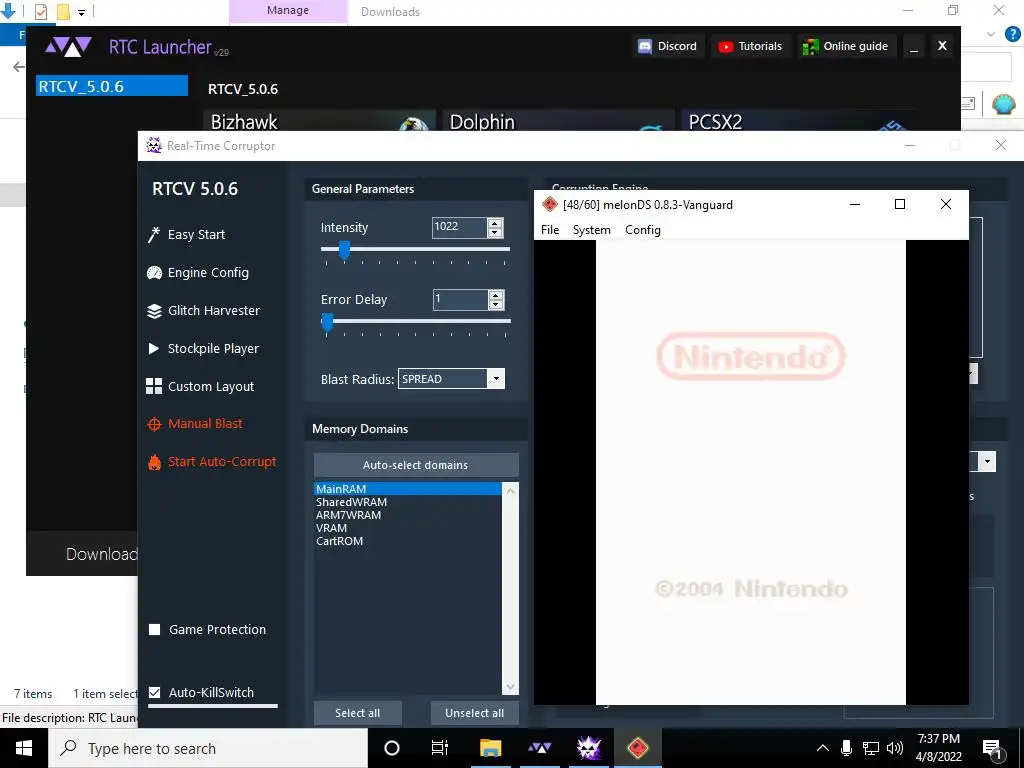Open Engine Config from sidebar
Viewport: 1024px width, 768px height.
[198, 272]
